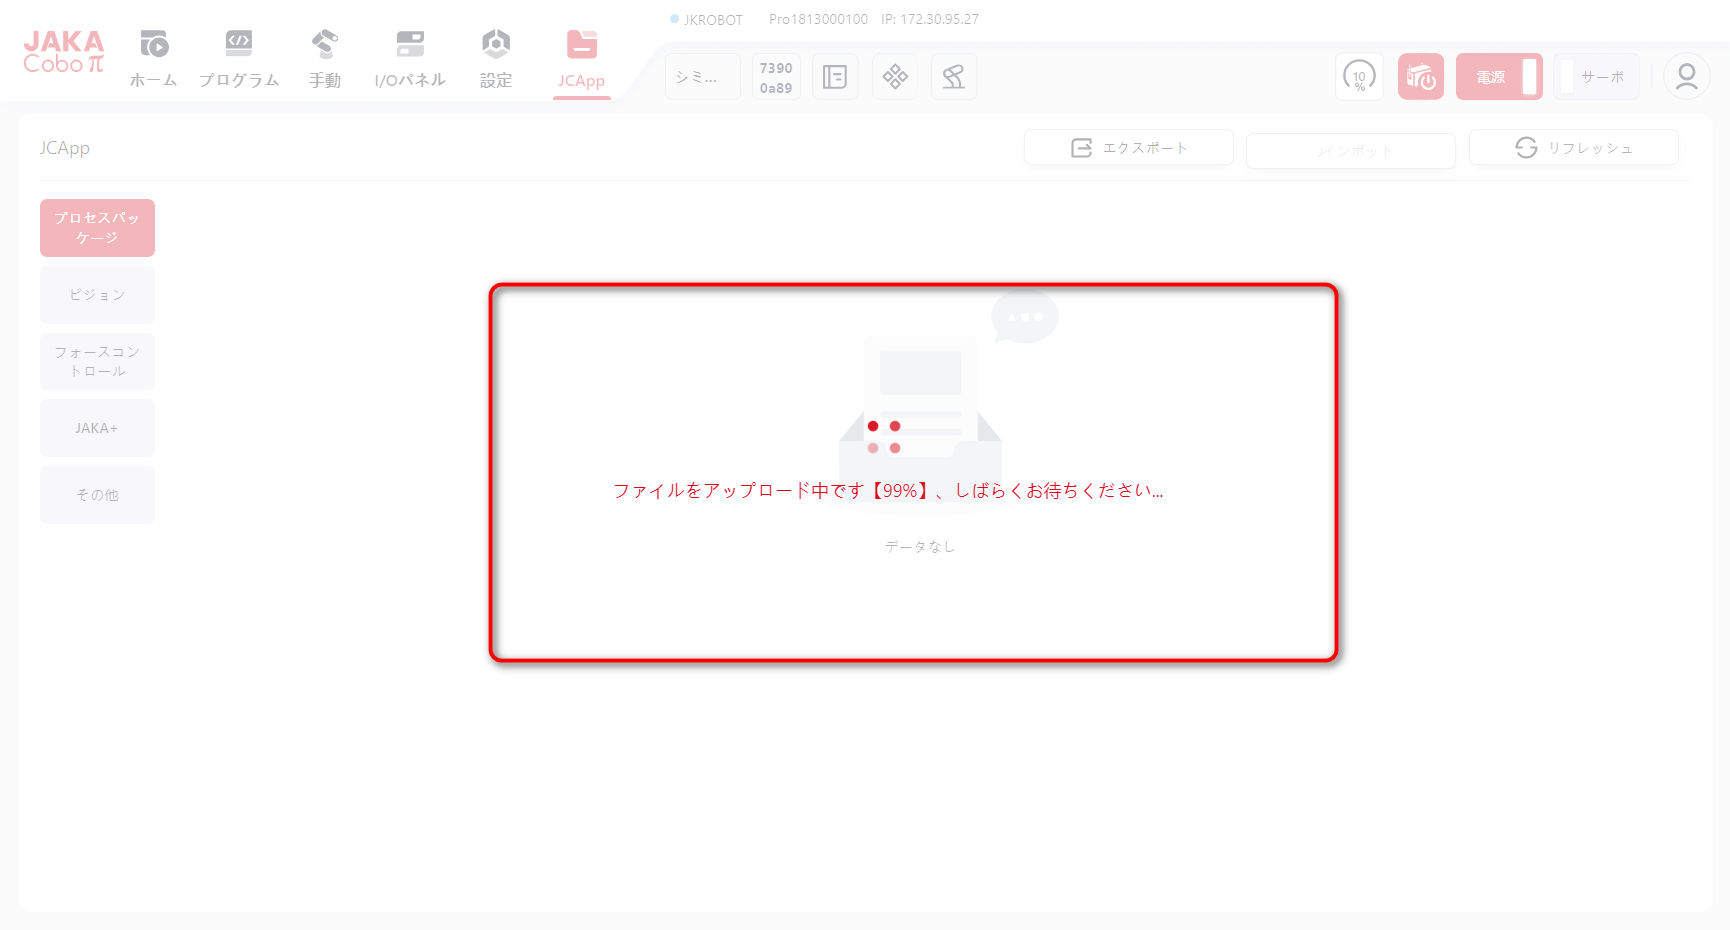Select the フォースコントロール sidebar tab

point(97,361)
